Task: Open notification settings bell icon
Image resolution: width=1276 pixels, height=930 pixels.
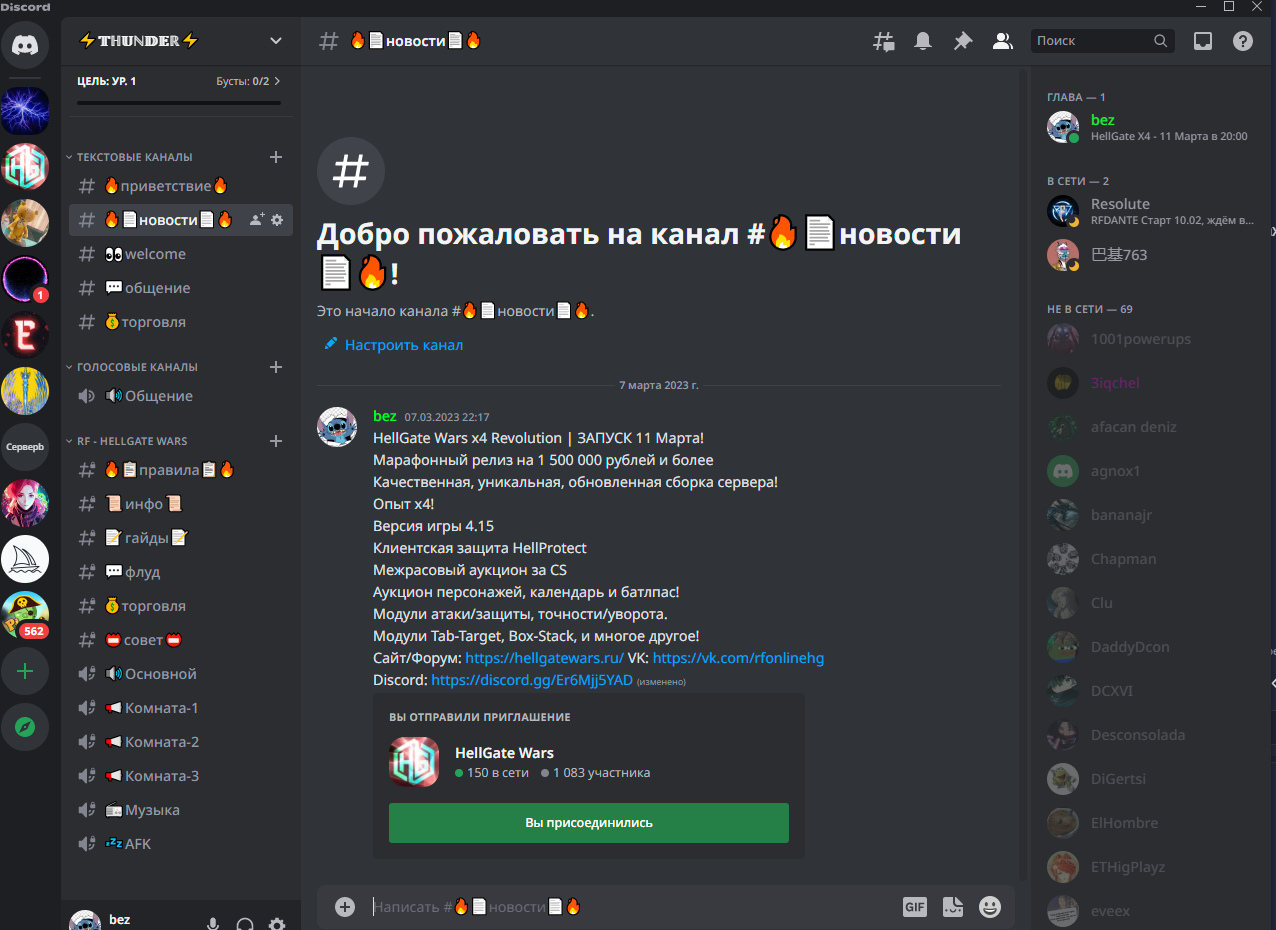Action: pos(922,41)
